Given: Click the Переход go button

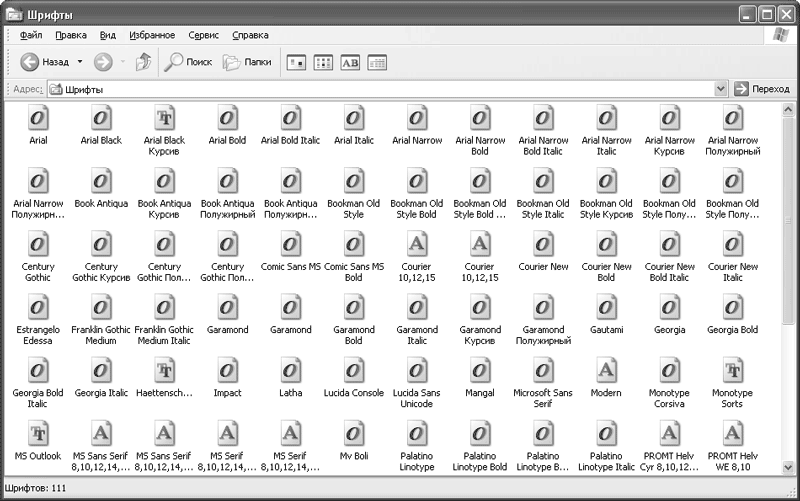Looking at the screenshot, I should click(762, 89).
